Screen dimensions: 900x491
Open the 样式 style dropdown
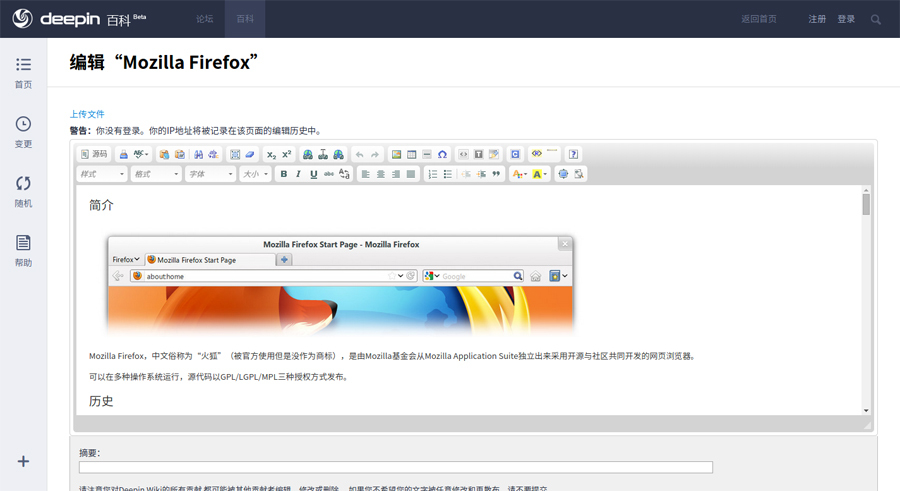point(102,174)
